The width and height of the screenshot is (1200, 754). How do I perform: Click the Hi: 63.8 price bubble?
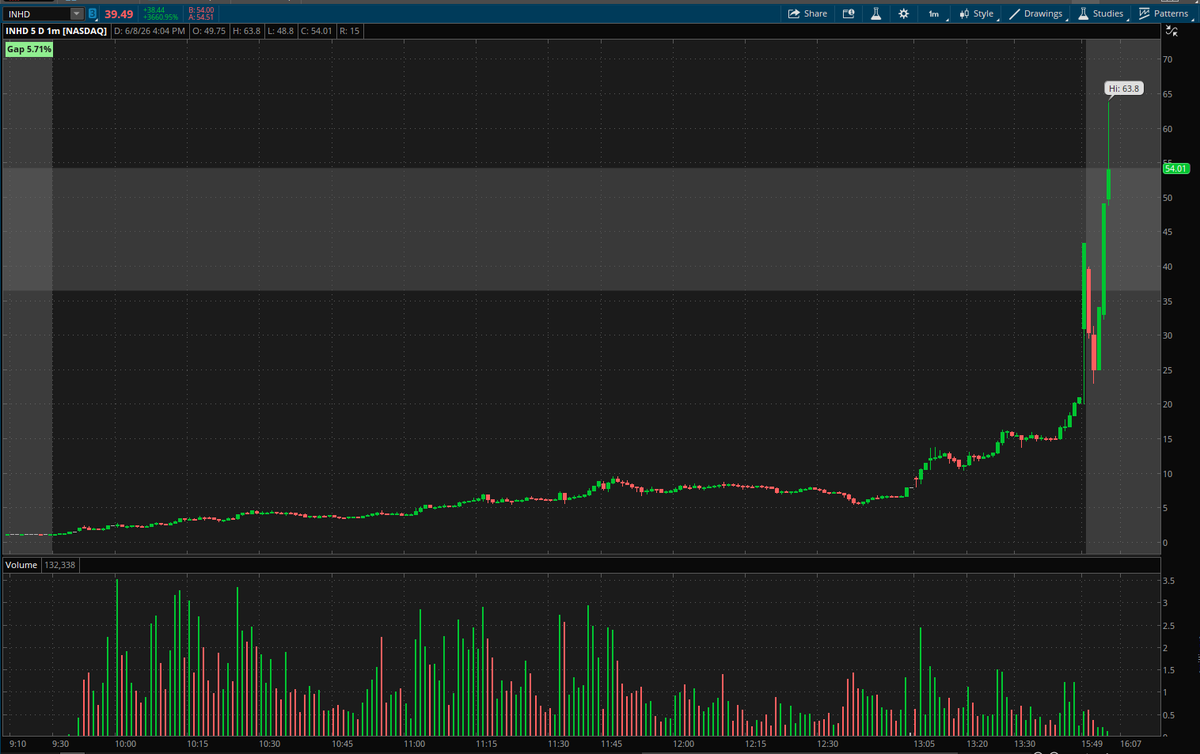[x=1123, y=89]
